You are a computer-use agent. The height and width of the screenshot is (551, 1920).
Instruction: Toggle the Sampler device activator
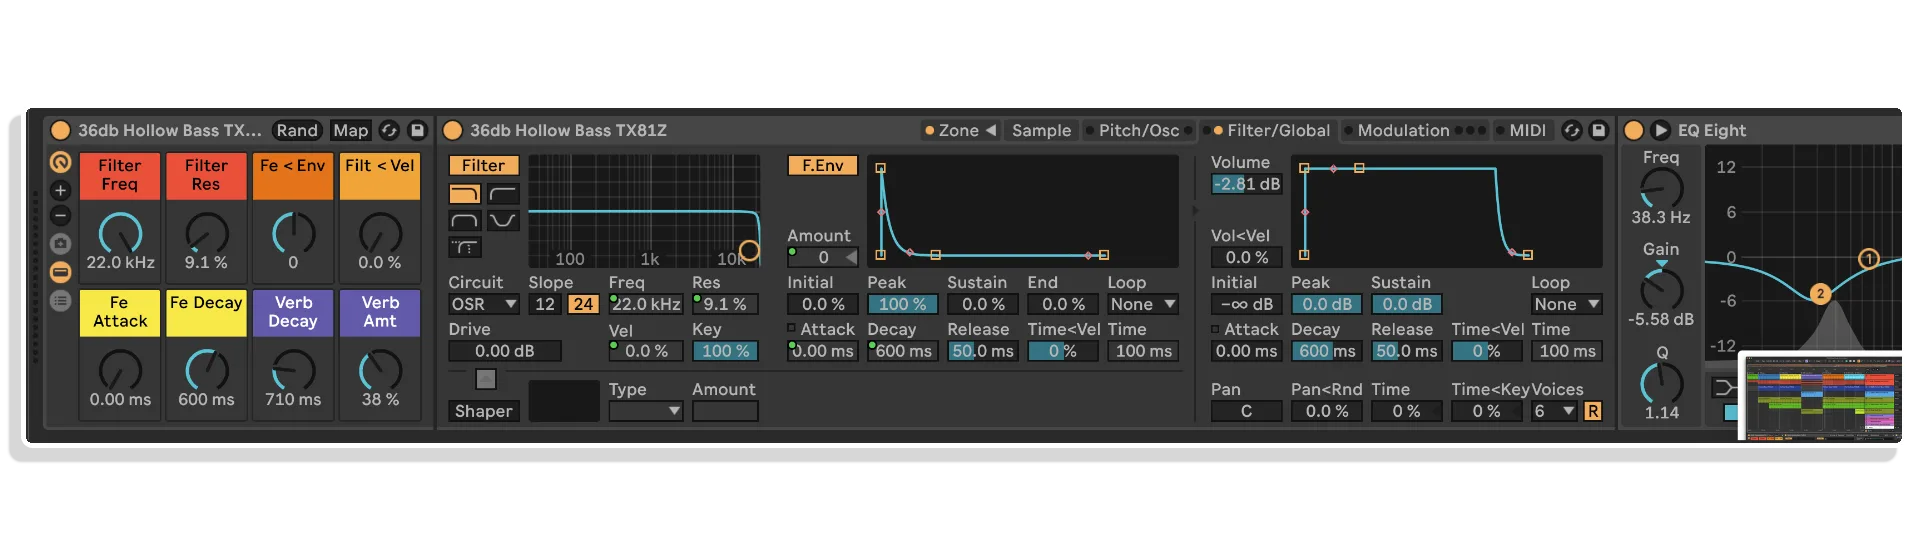point(452,130)
